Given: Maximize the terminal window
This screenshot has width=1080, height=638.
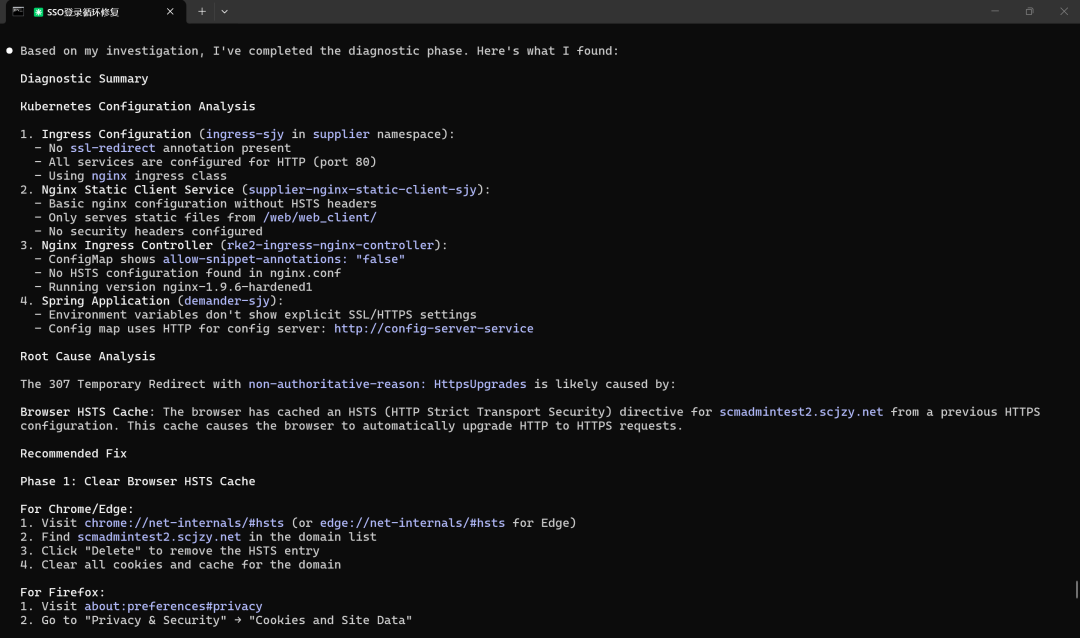Looking at the screenshot, I should (1029, 12).
